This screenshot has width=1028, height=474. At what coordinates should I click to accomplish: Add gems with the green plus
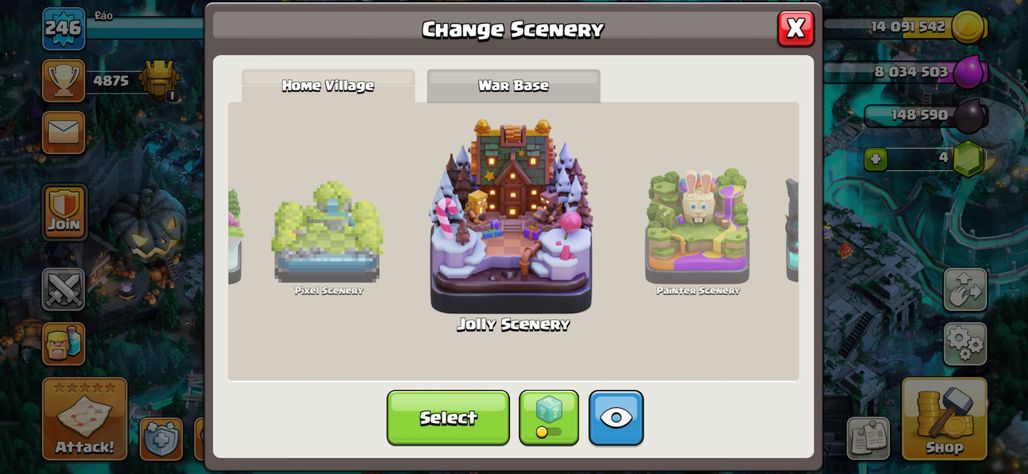point(875,159)
